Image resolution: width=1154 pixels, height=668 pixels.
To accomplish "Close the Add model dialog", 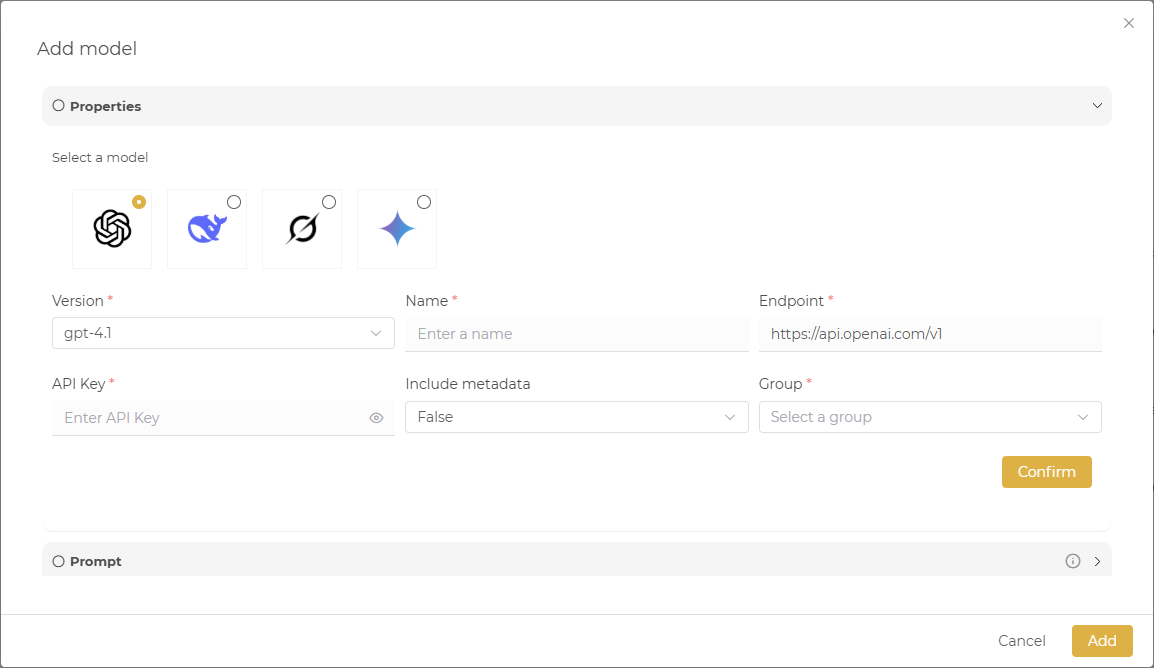I will coord(1129,23).
